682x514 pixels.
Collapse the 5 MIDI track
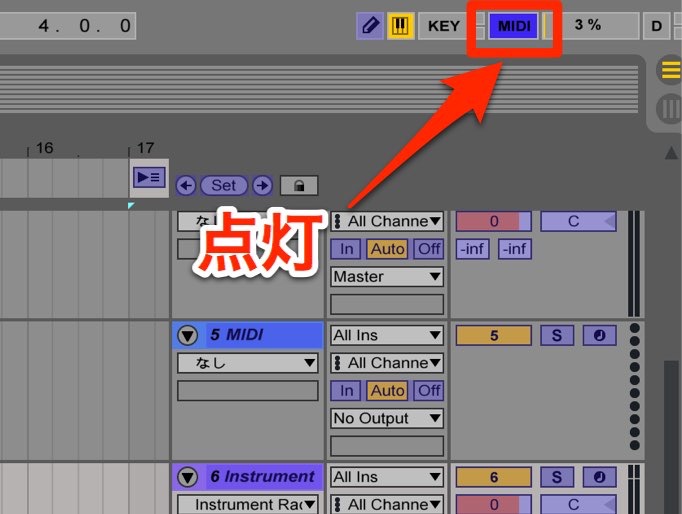click(x=188, y=335)
